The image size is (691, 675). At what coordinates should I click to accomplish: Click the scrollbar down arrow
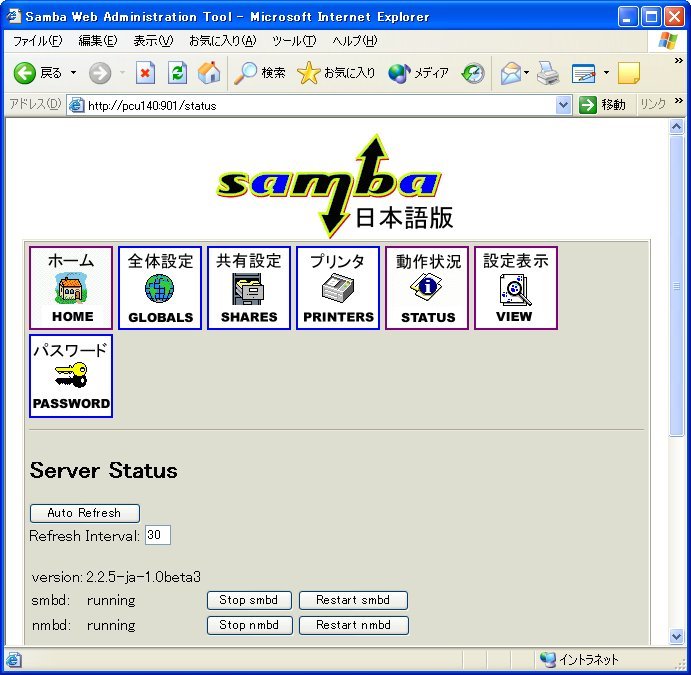pyautogui.click(x=676, y=636)
